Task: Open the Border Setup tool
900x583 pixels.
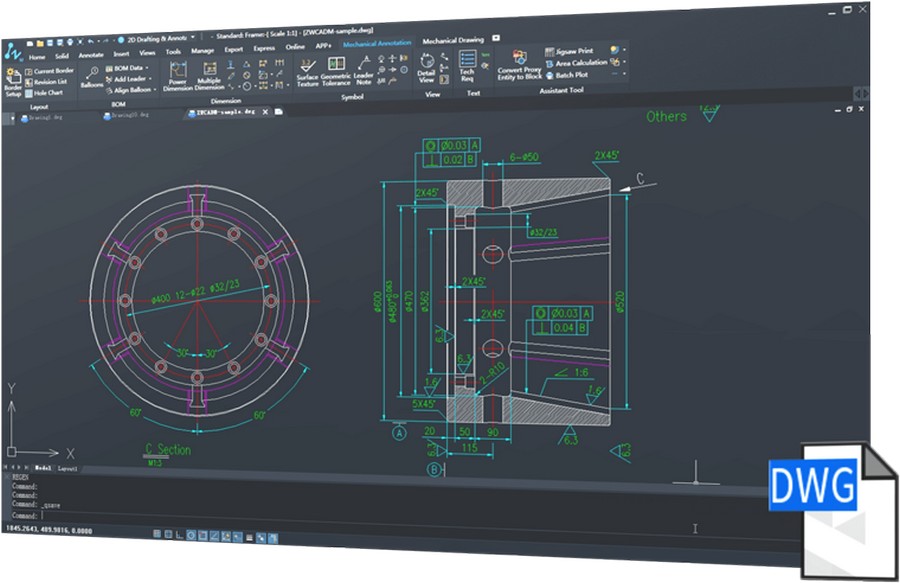Action: point(13,81)
